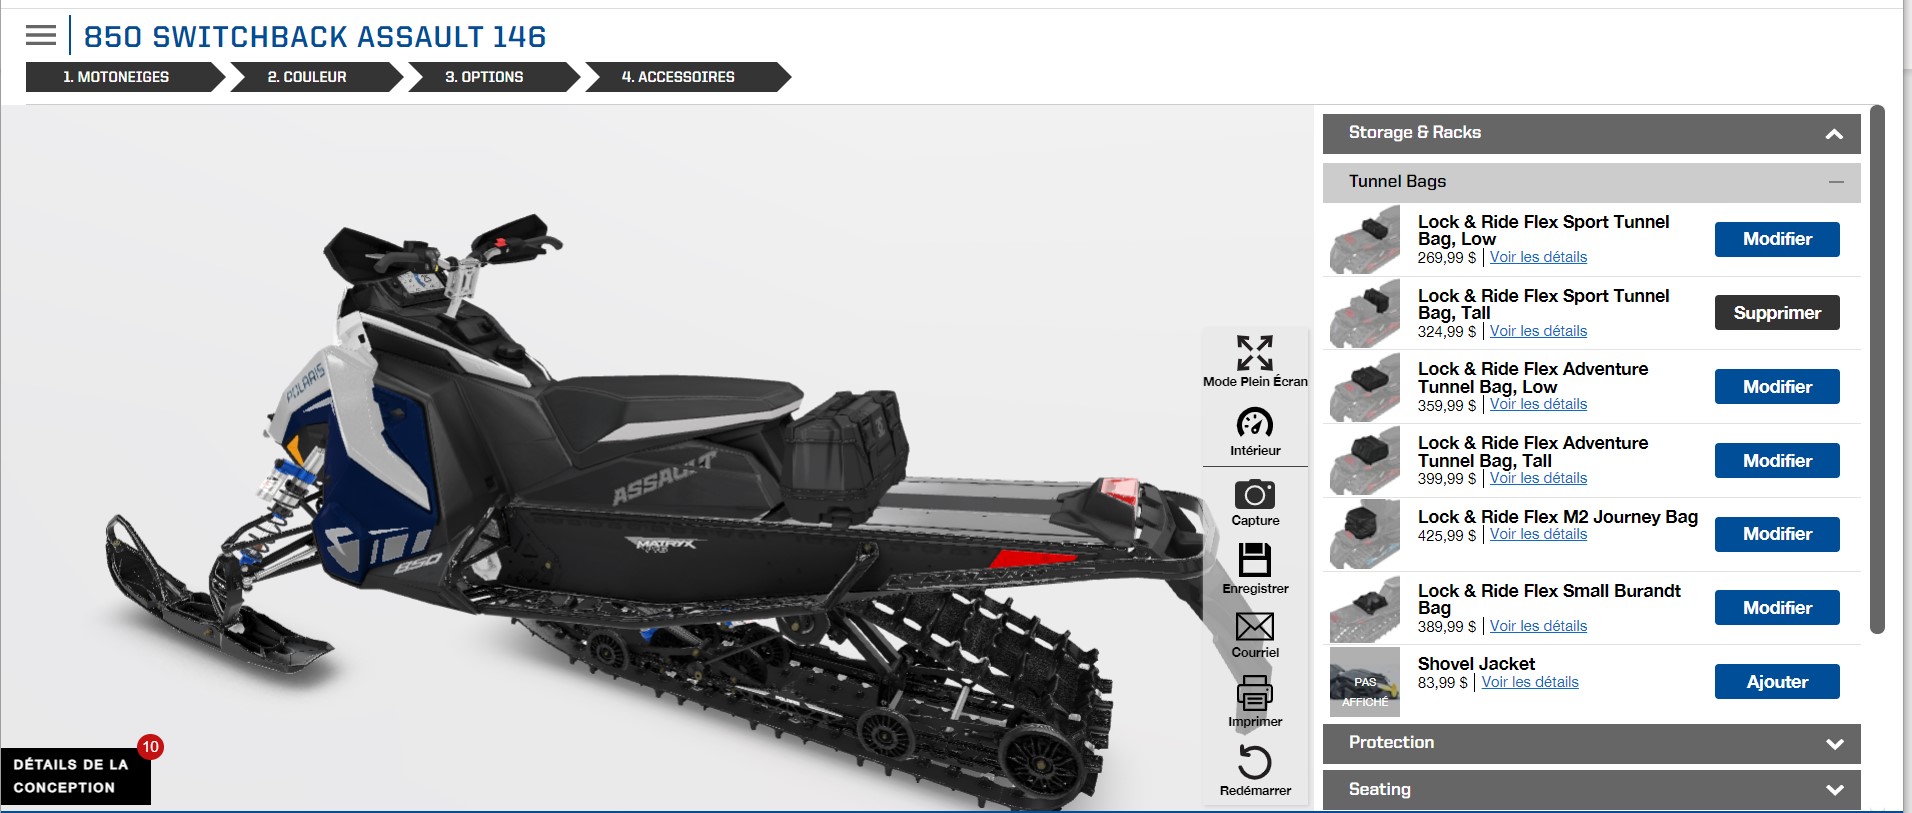Click the Mode Plein Écran fullscreen icon

click(x=1255, y=352)
